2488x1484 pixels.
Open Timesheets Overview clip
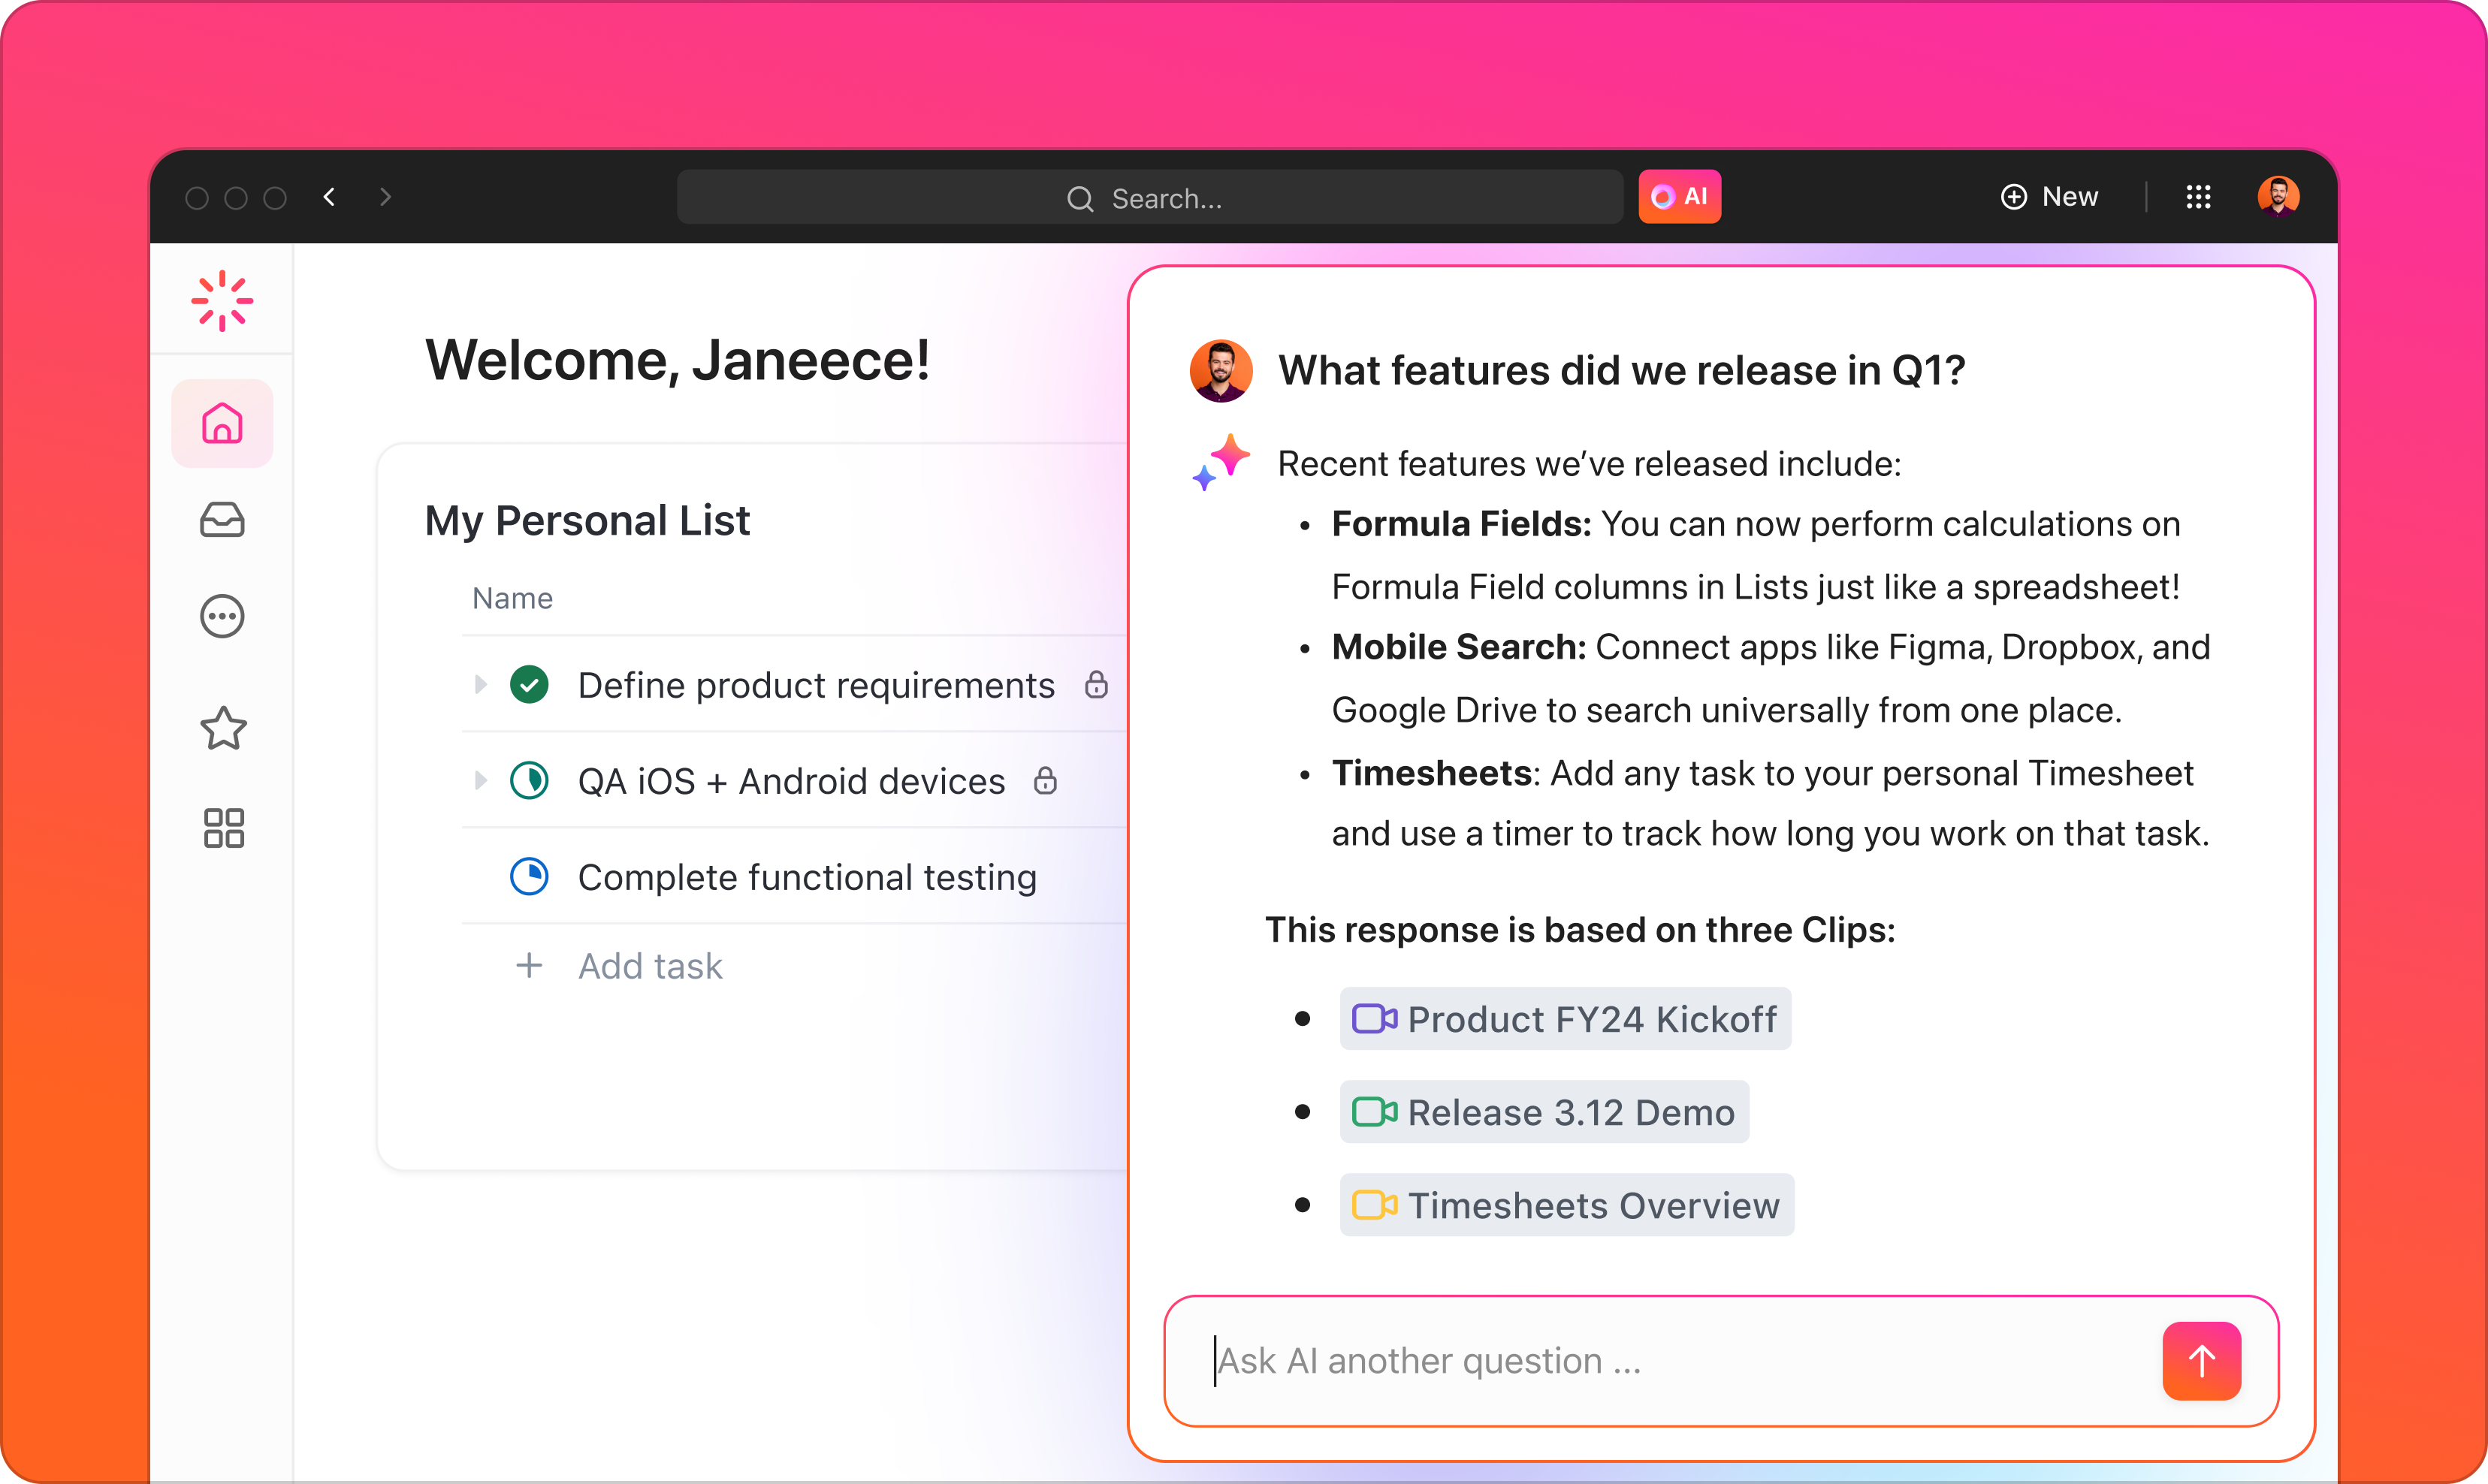[1567, 1205]
